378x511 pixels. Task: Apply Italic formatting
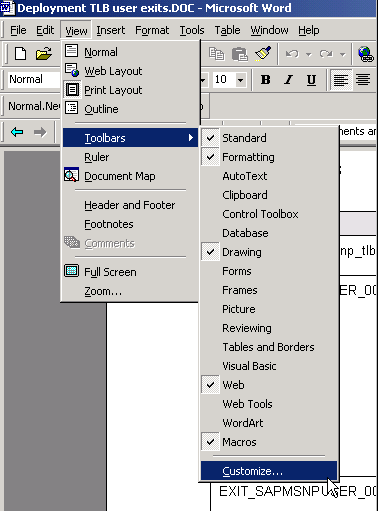pyautogui.click(x=288, y=80)
